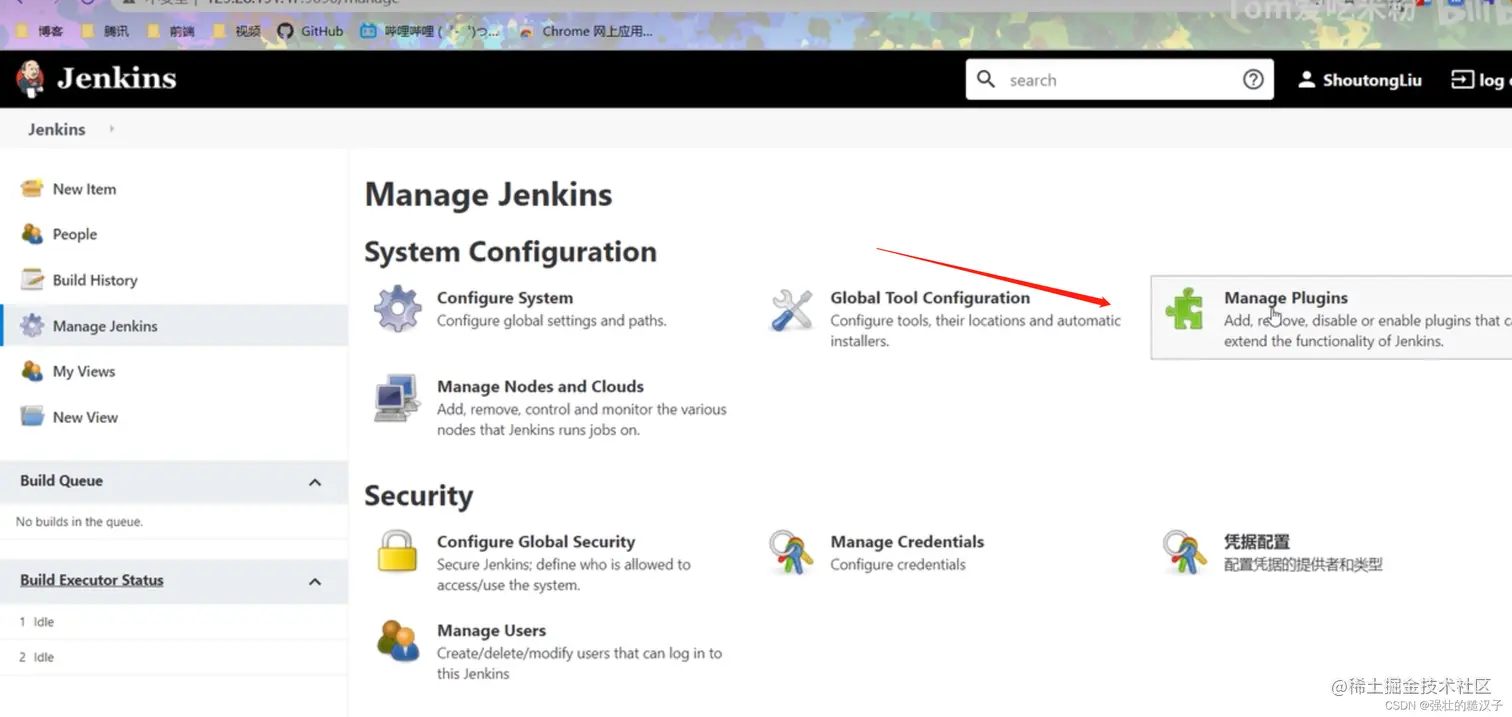Viewport: 1512px width, 717px height.
Task: Click the GitHub bookmark icon
Action: [x=285, y=31]
